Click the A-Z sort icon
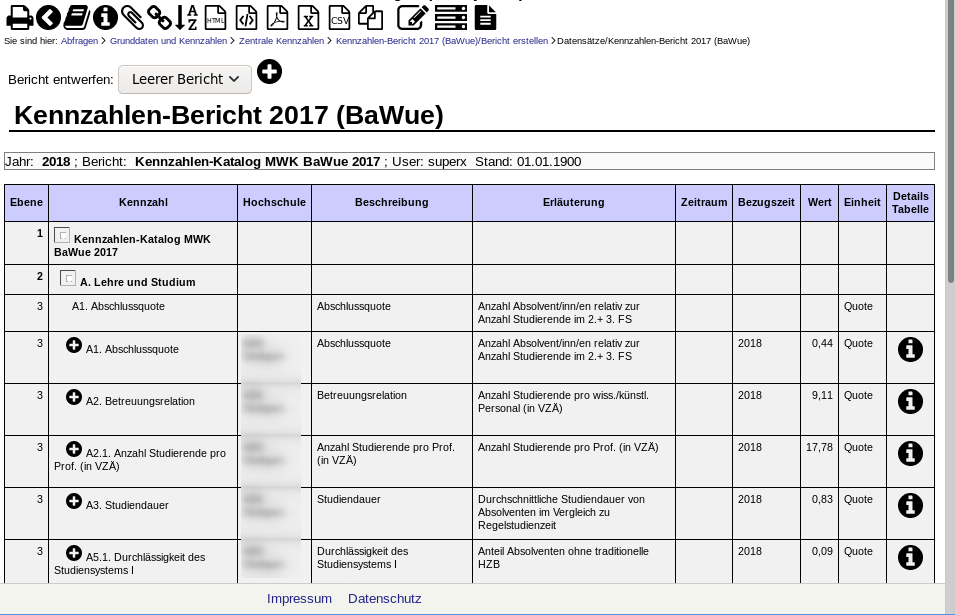 pos(187,17)
